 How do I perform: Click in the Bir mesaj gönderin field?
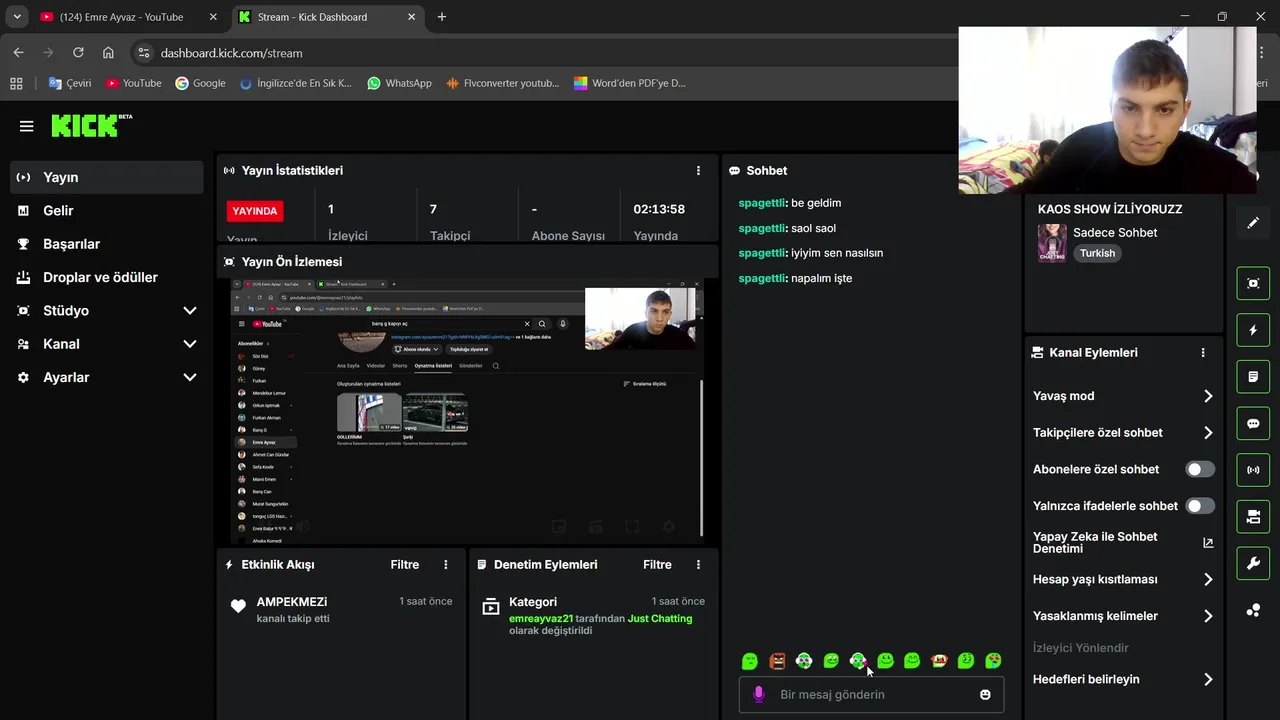(x=871, y=694)
